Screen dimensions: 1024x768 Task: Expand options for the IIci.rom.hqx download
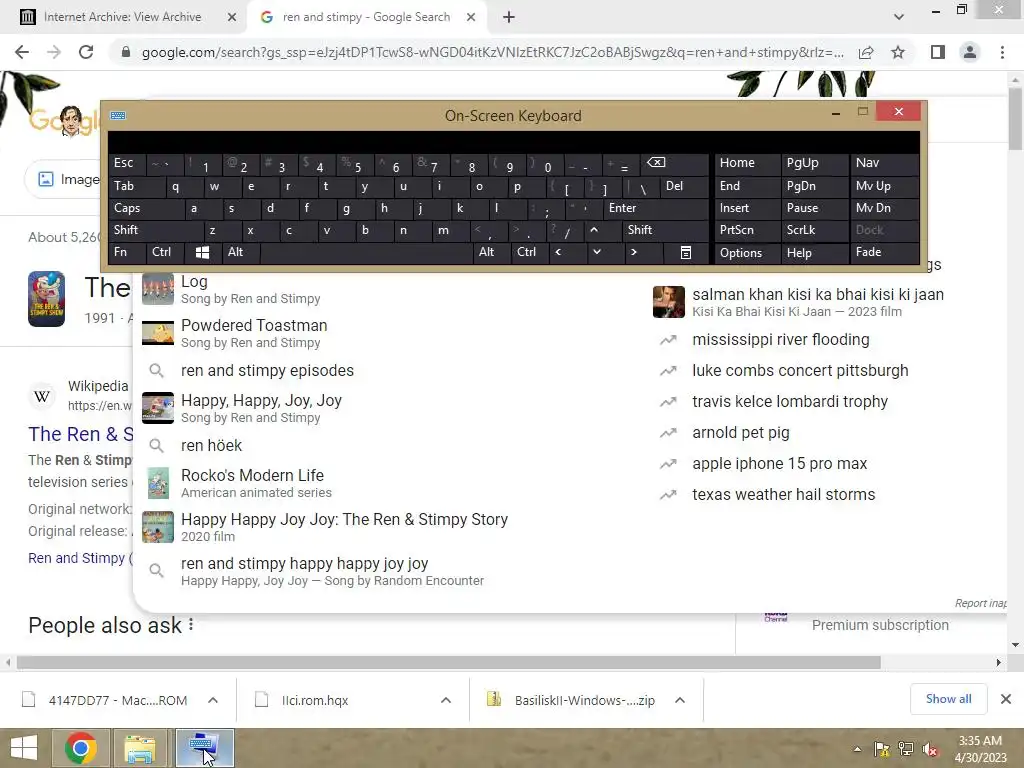(x=446, y=700)
